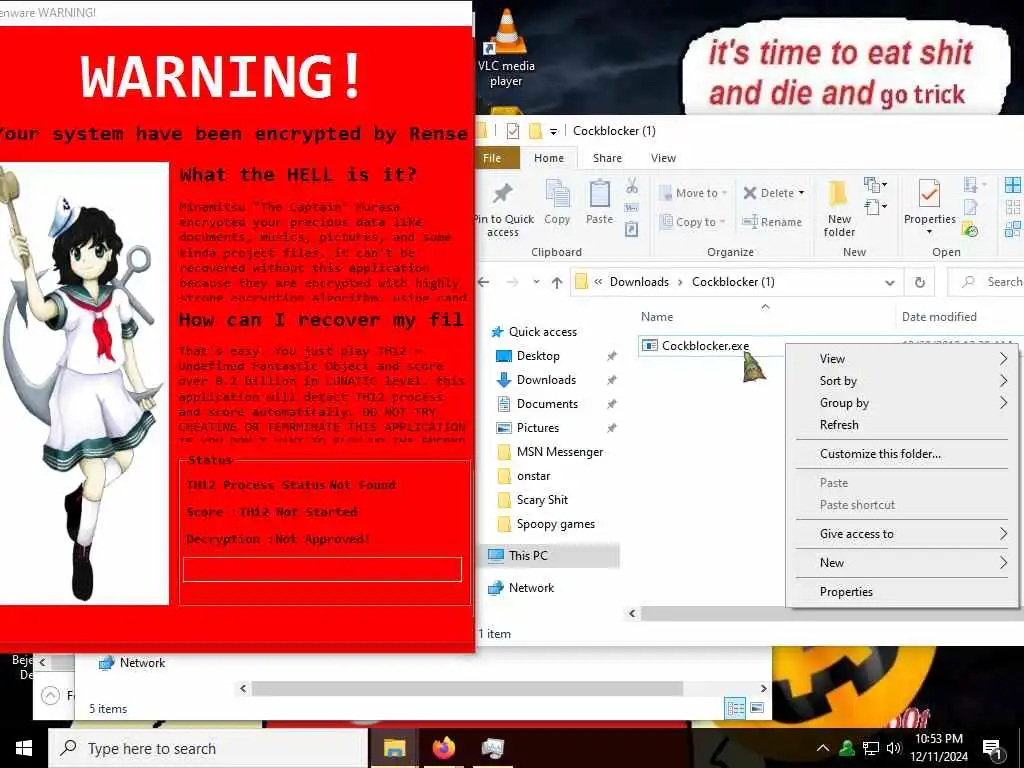
Task: Open the Move to dropdown
Action: [693, 193]
